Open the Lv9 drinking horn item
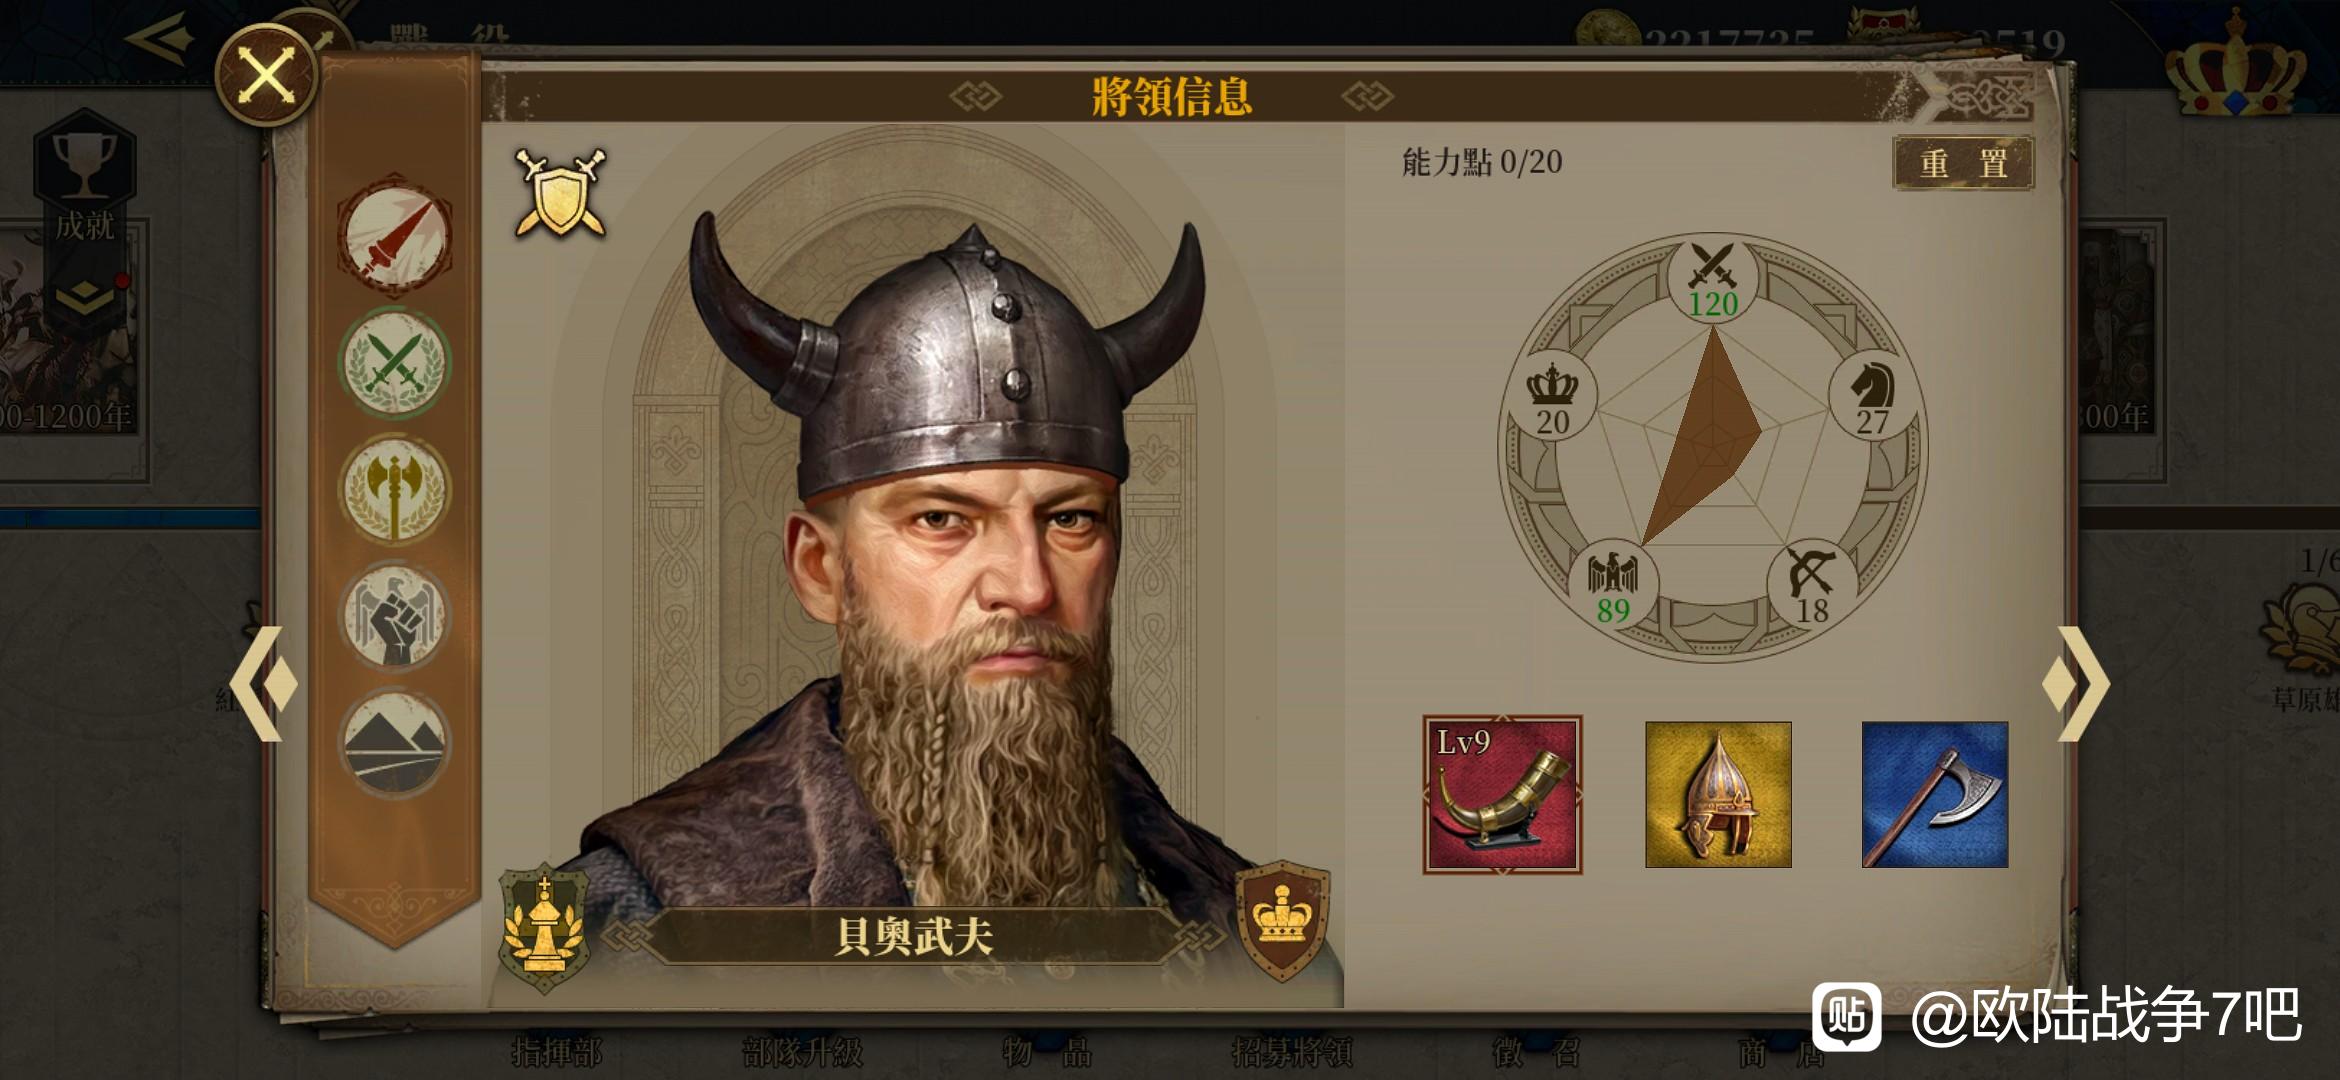Viewport: 2340px width, 1080px height. [x=1503, y=795]
